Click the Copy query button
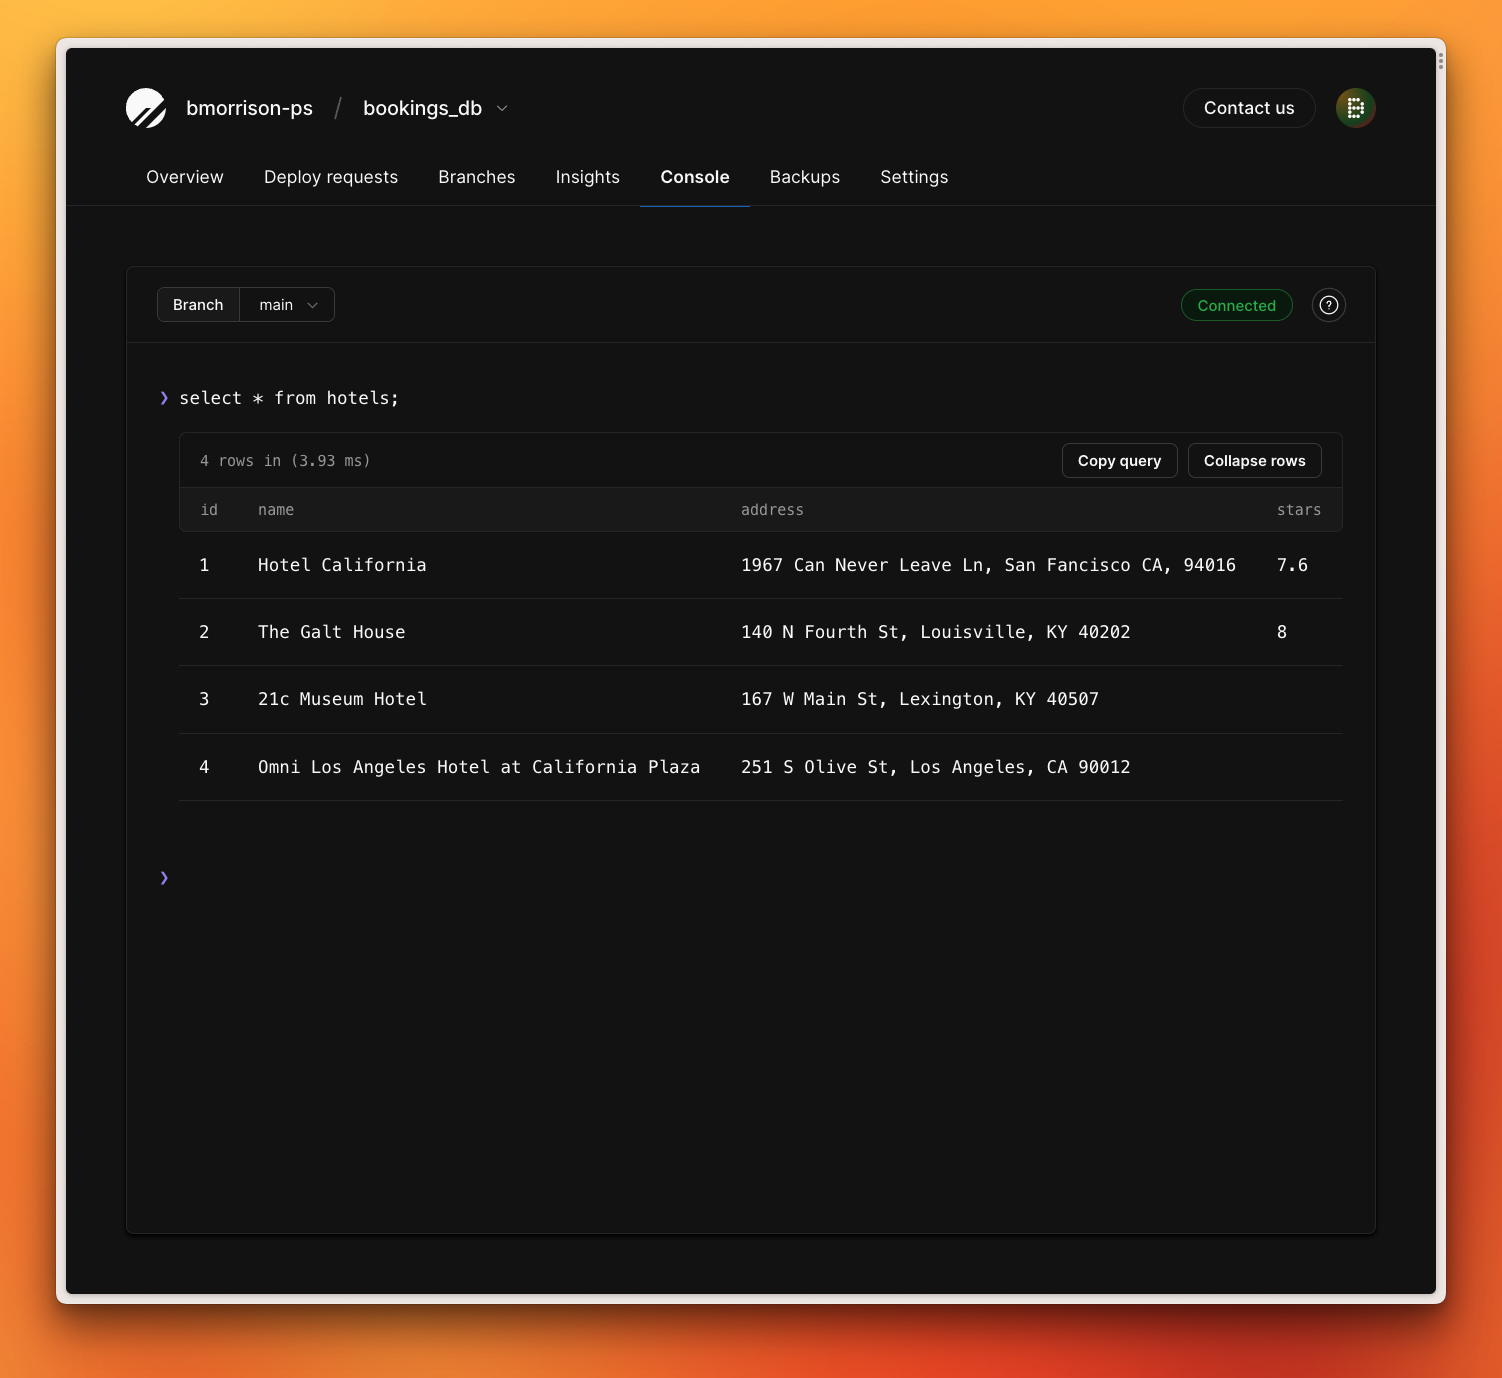The height and width of the screenshot is (1378, 1502). pyautogui.click(x=1119, y=460)
